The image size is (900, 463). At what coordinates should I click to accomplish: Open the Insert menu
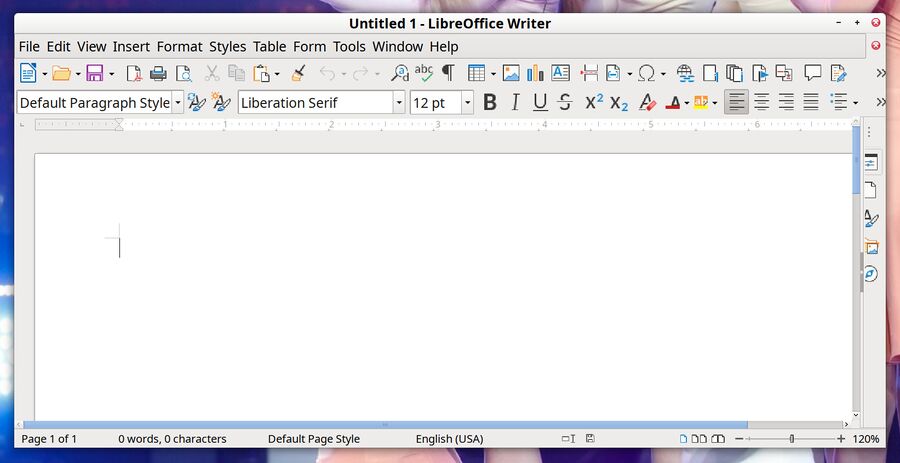(x=131, y=46)
